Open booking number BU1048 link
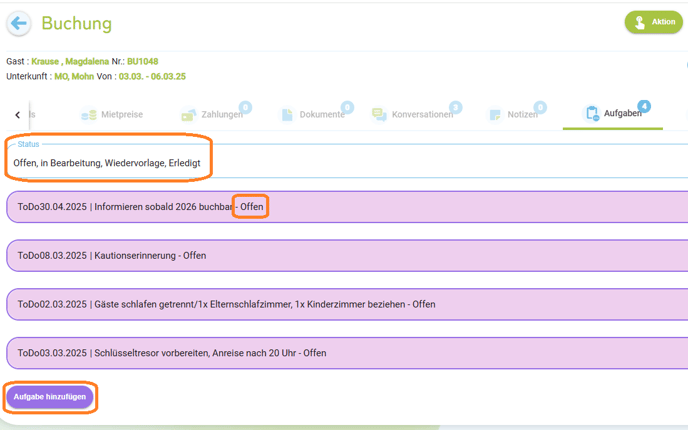The height and width of the screenshot is (430, 688). point(143,61)
